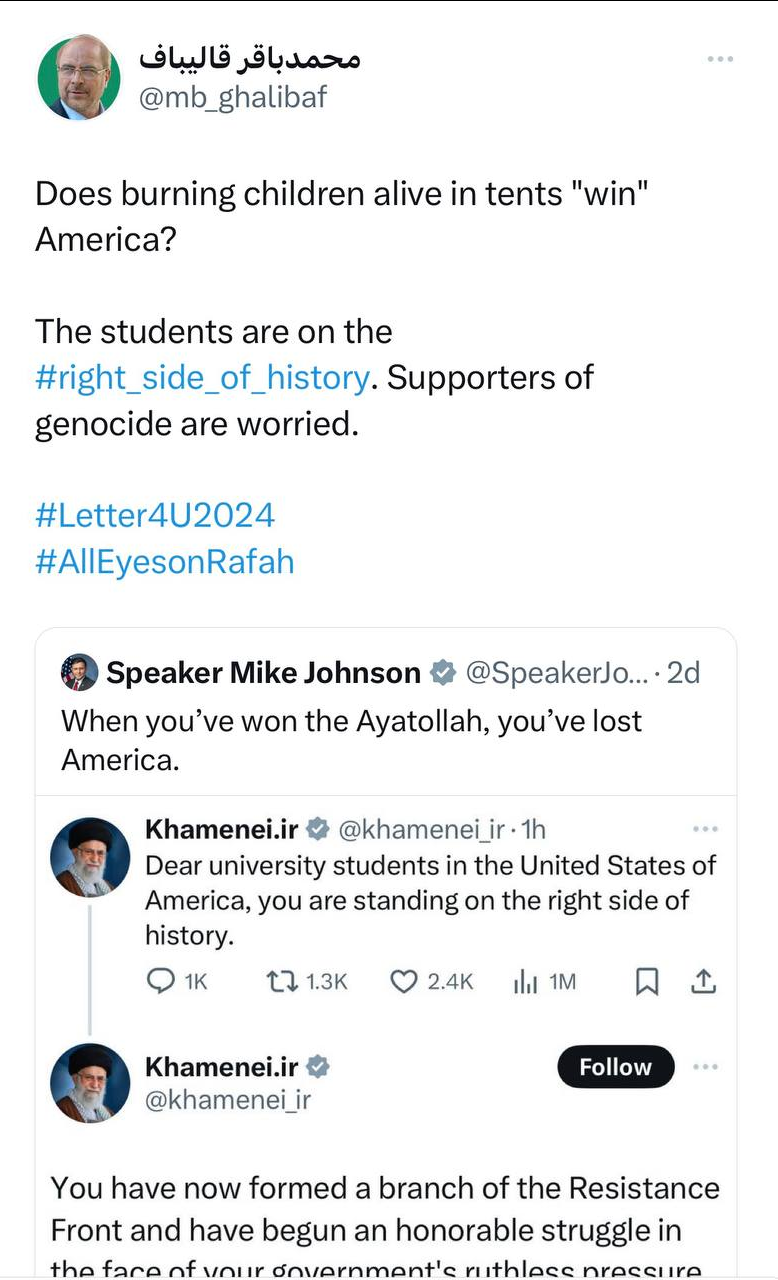Click the Khamenei.ir avatar on first reply
This screenshot has width=778, height=1280.
click(91, 857)
